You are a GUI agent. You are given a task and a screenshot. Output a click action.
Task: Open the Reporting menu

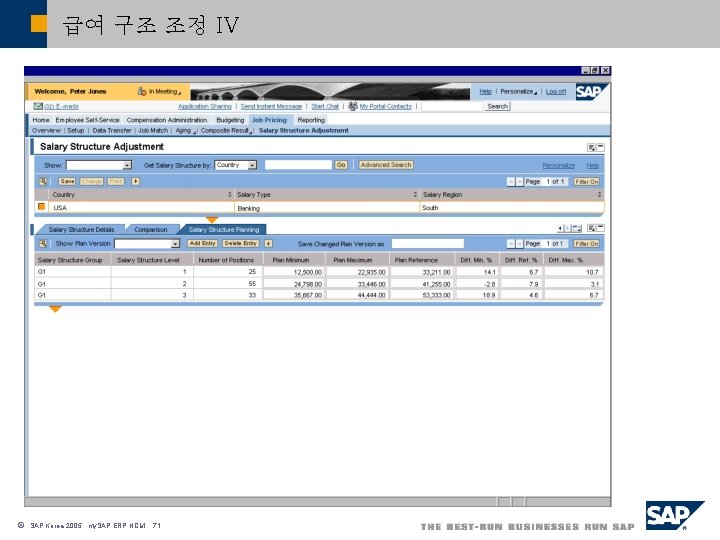(311, 120)
